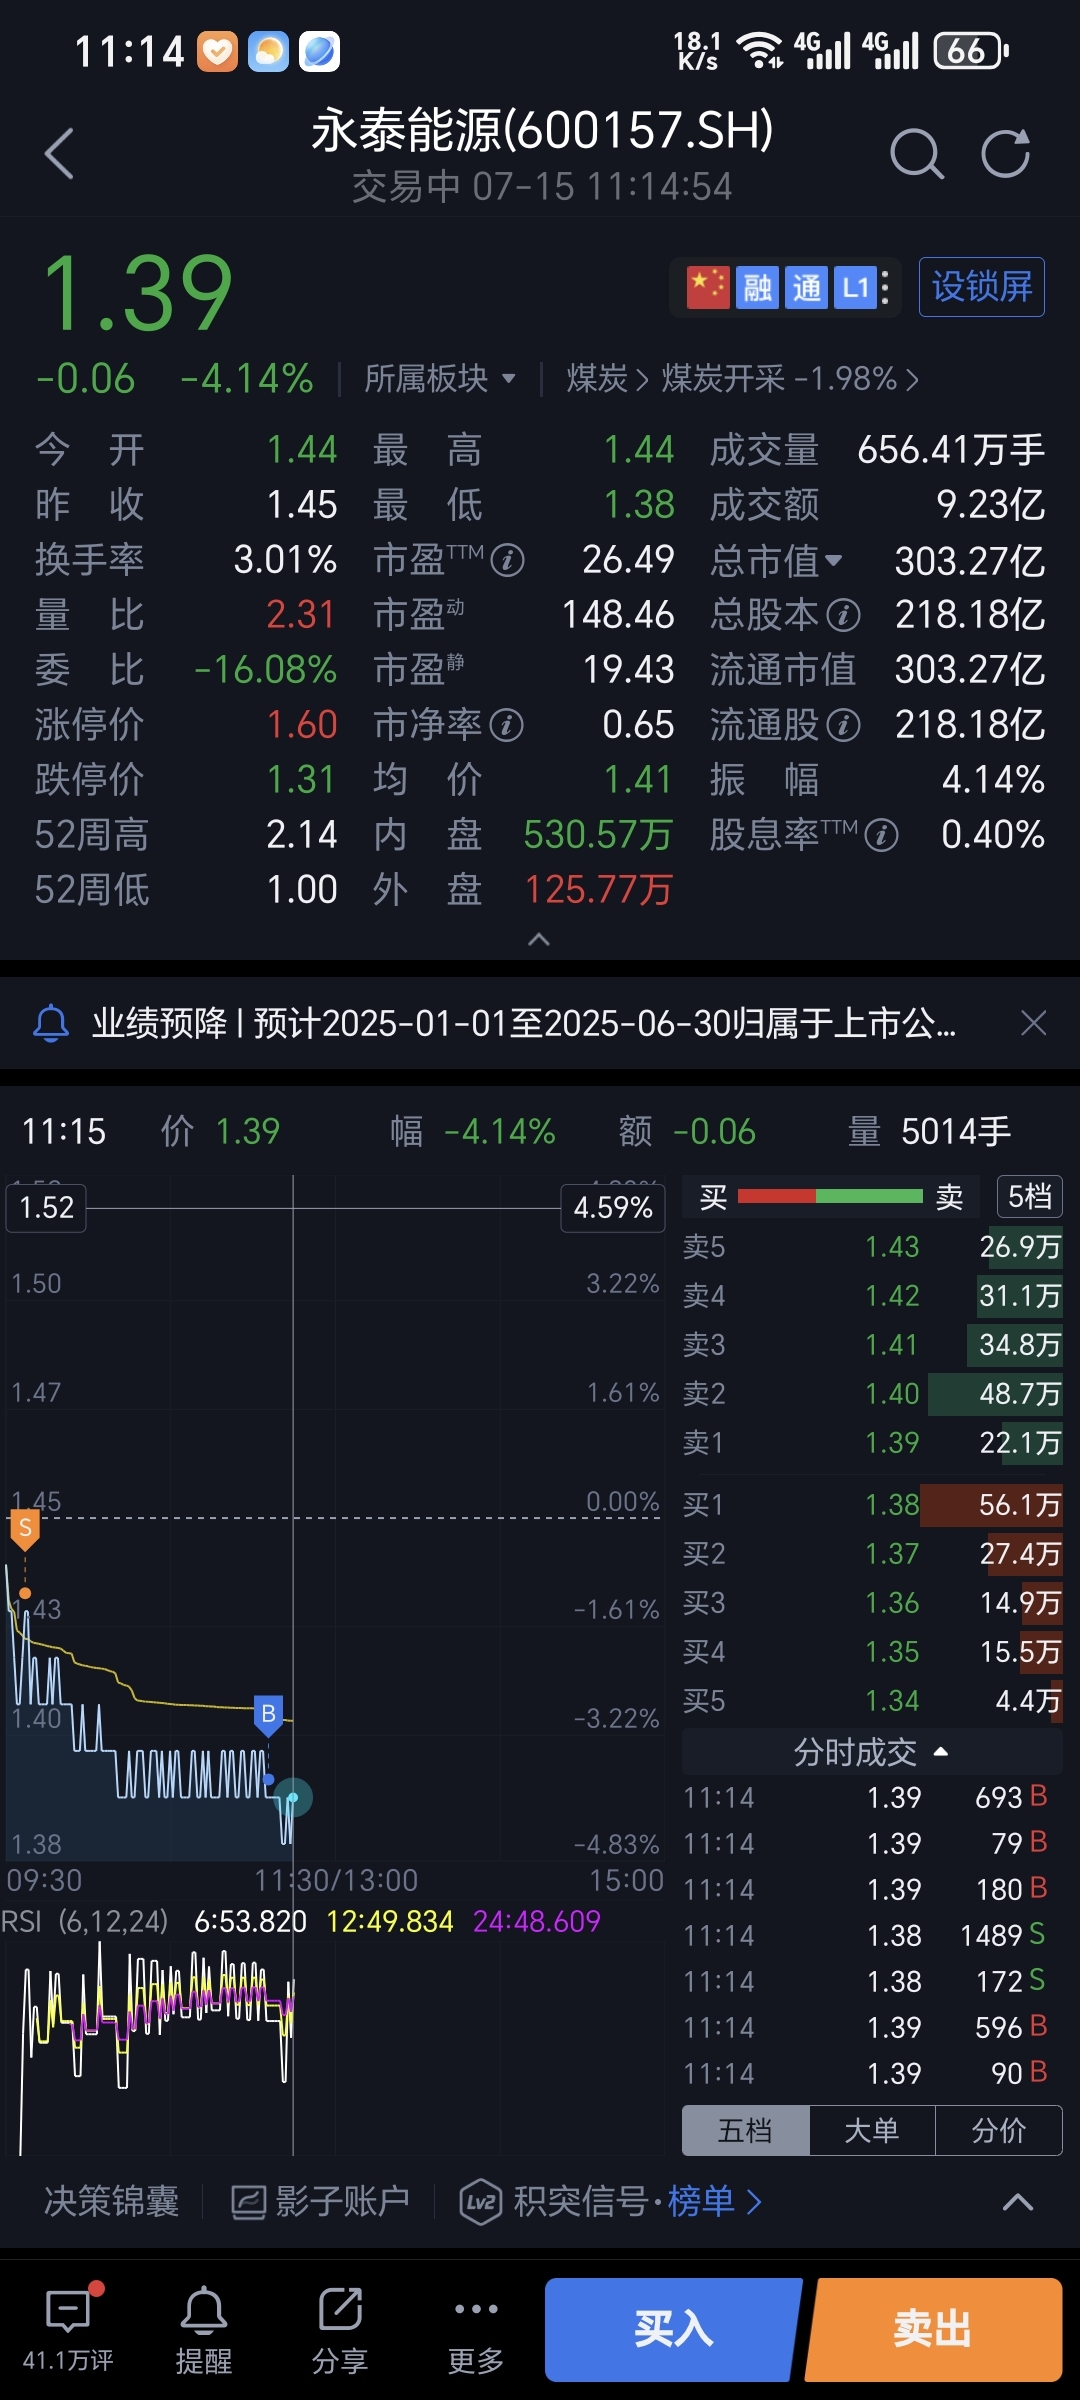Refresh the quote data

[x=1005, y=154]
